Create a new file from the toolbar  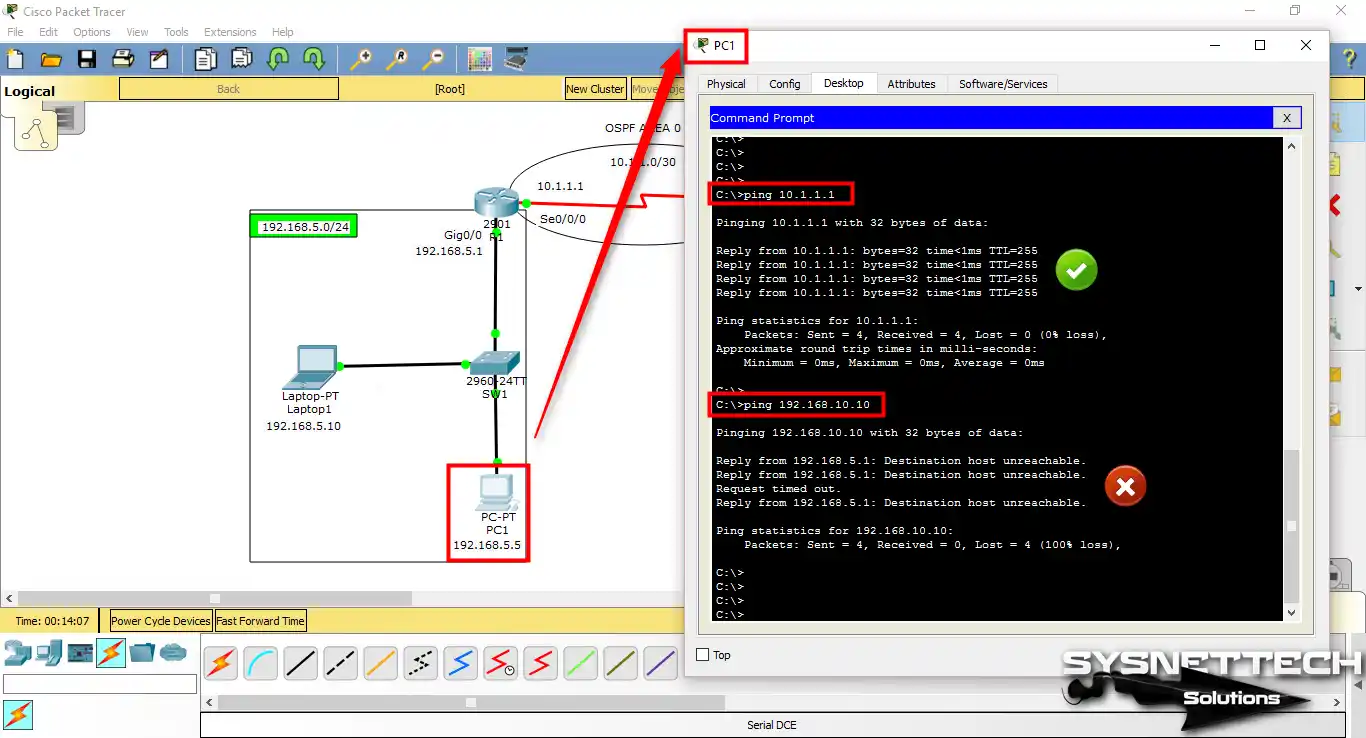pos(15,59)
